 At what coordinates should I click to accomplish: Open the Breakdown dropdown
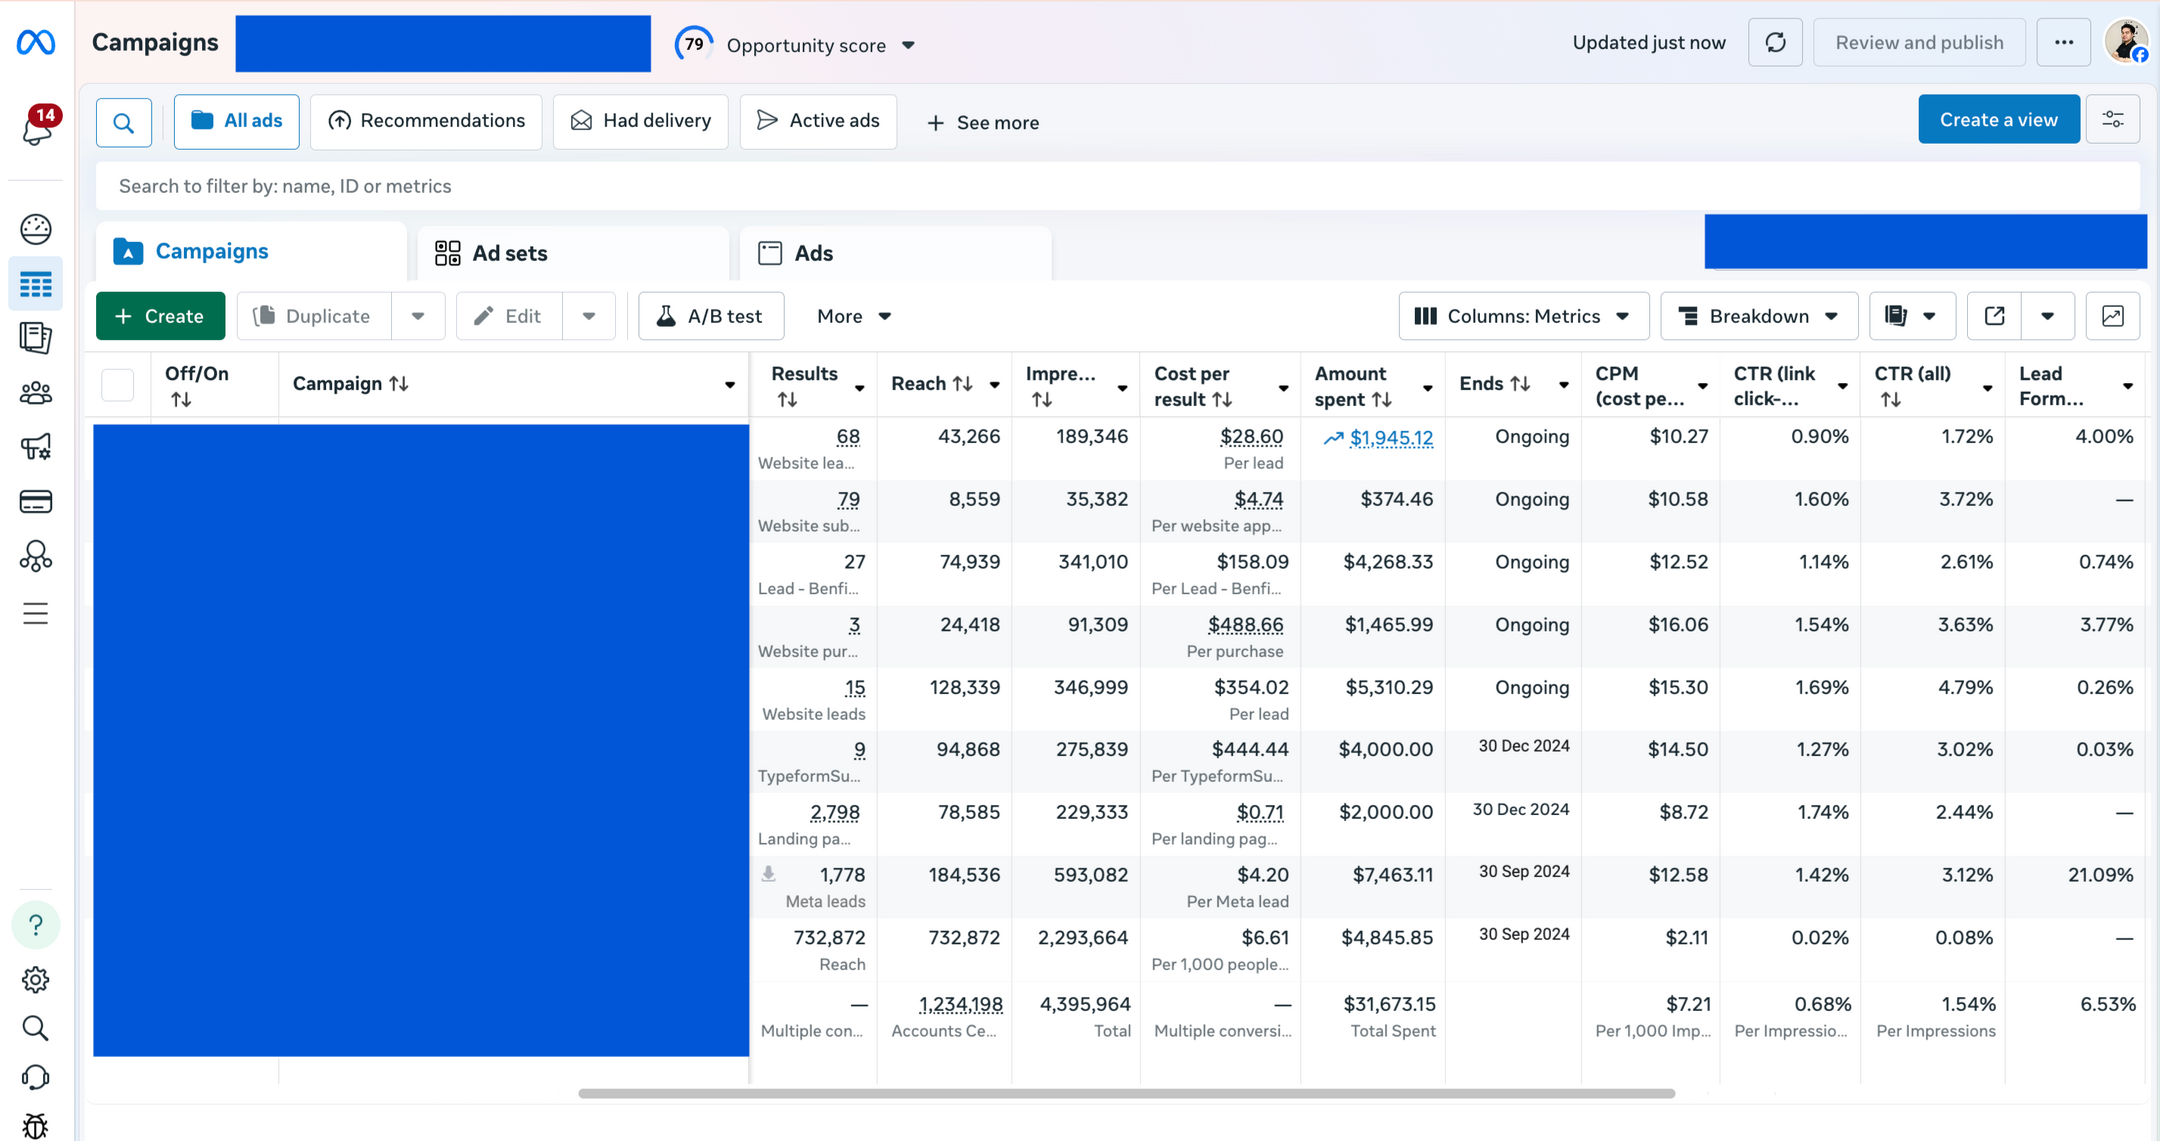pos(1759,316)
